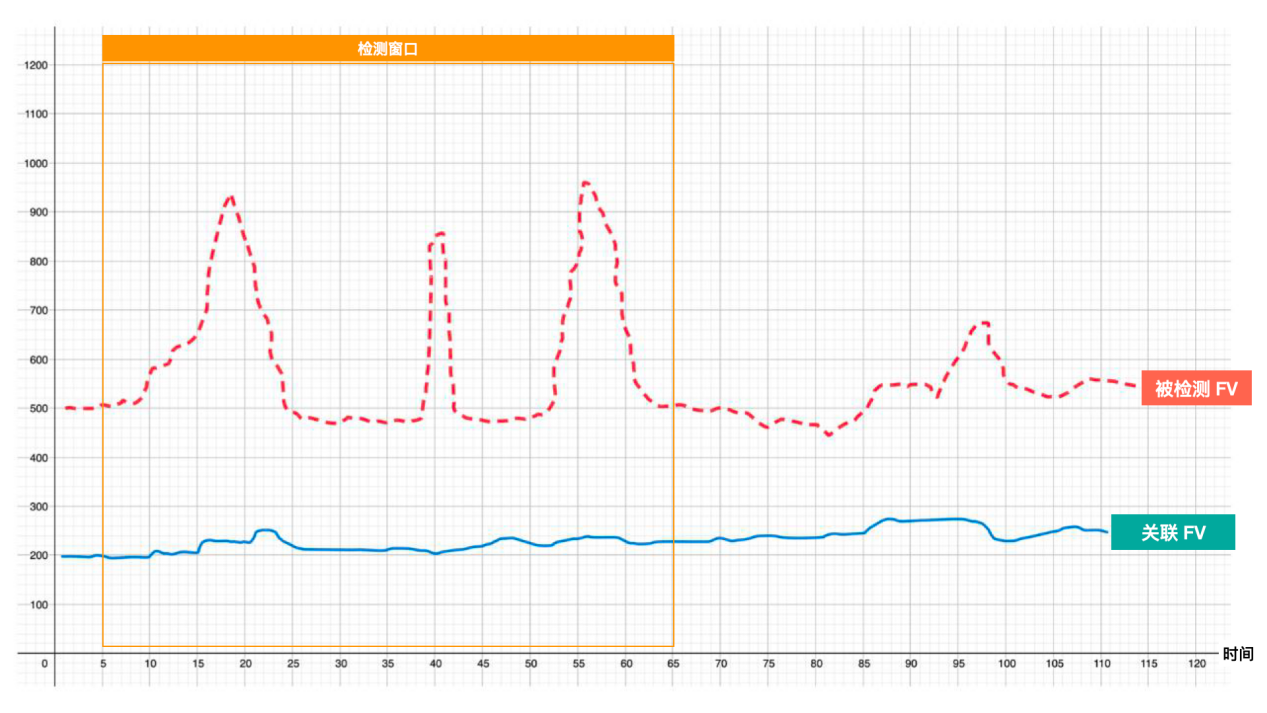This screenshot has width=1267, height=713.
Task: Select the 800 y-axis tick label
Action: pos(36,261)
